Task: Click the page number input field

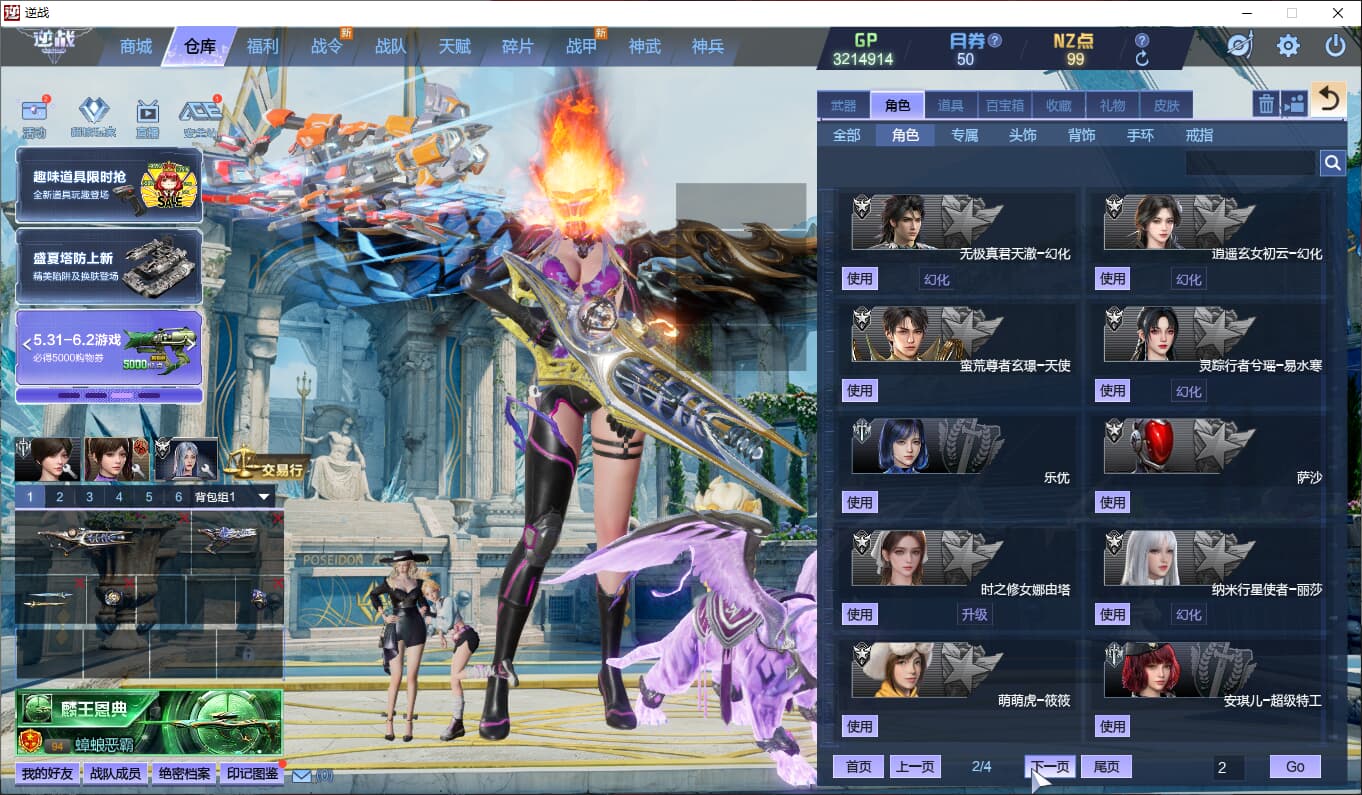Action: tap(1229, 767)
